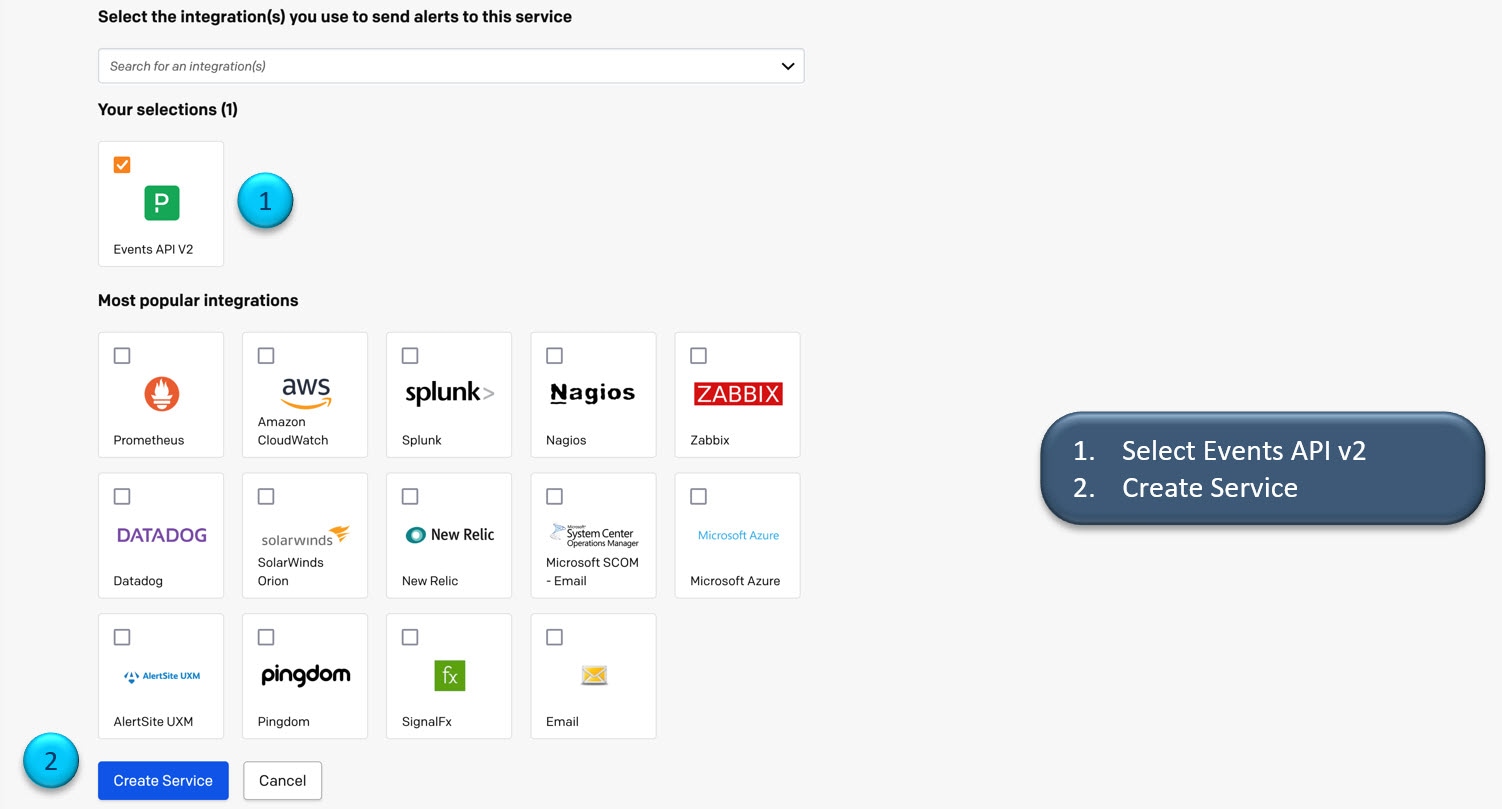The height and width of the screenshot is (809, 1502).
Task: Click the Search for an integration field
Action: tap(451, 66)
